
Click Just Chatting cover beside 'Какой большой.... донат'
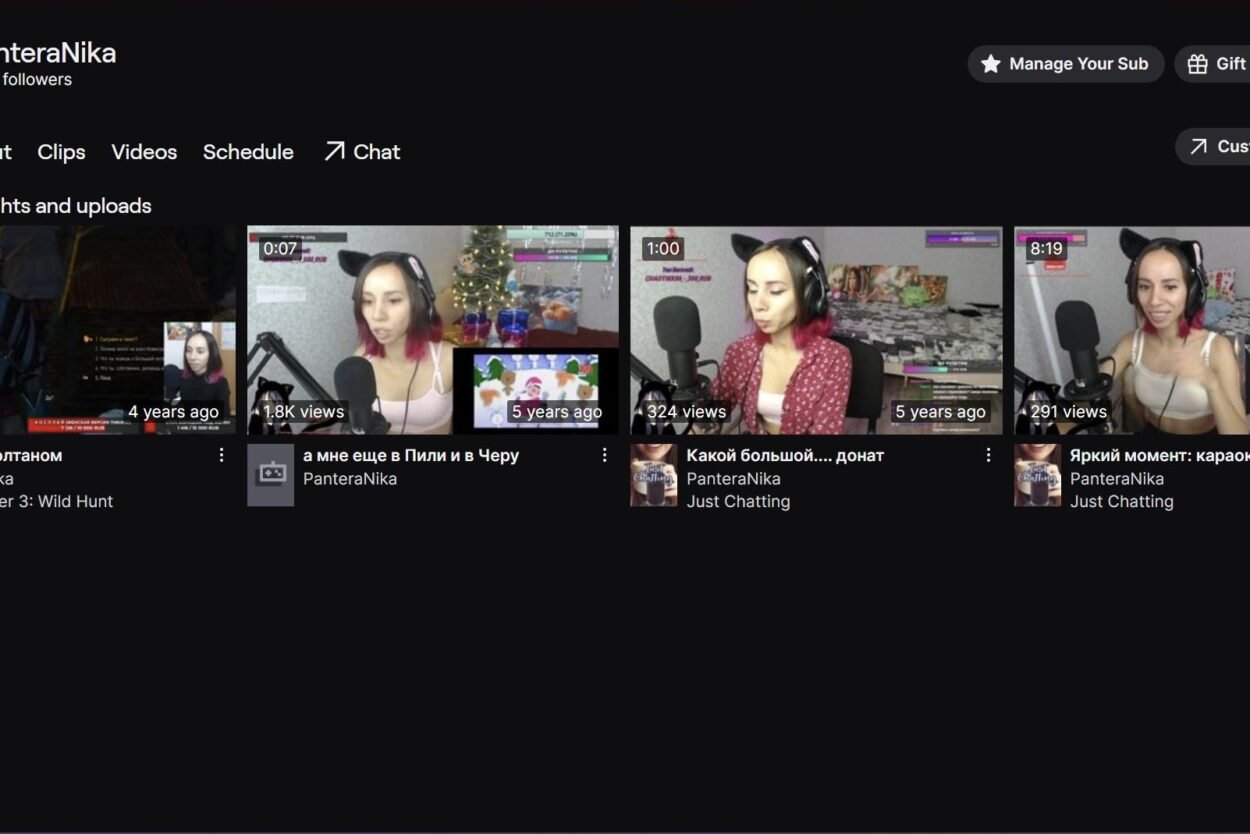[x=654, y=475]
